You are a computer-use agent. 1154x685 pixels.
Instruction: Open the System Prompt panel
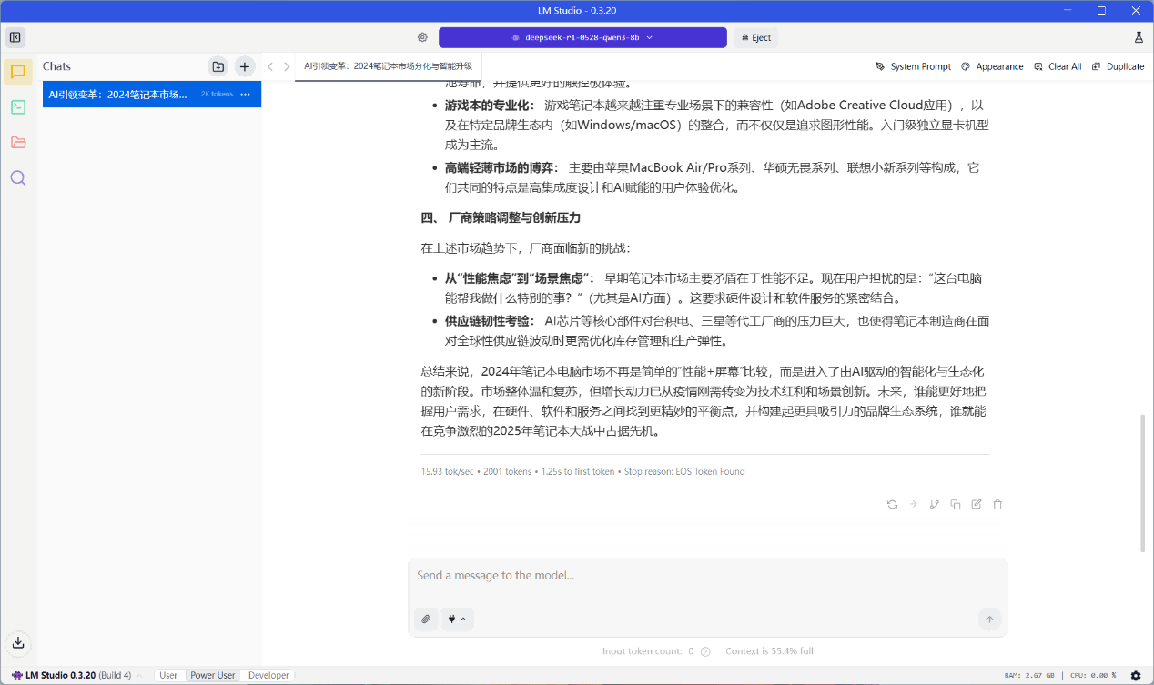click(x=913, y=67)
